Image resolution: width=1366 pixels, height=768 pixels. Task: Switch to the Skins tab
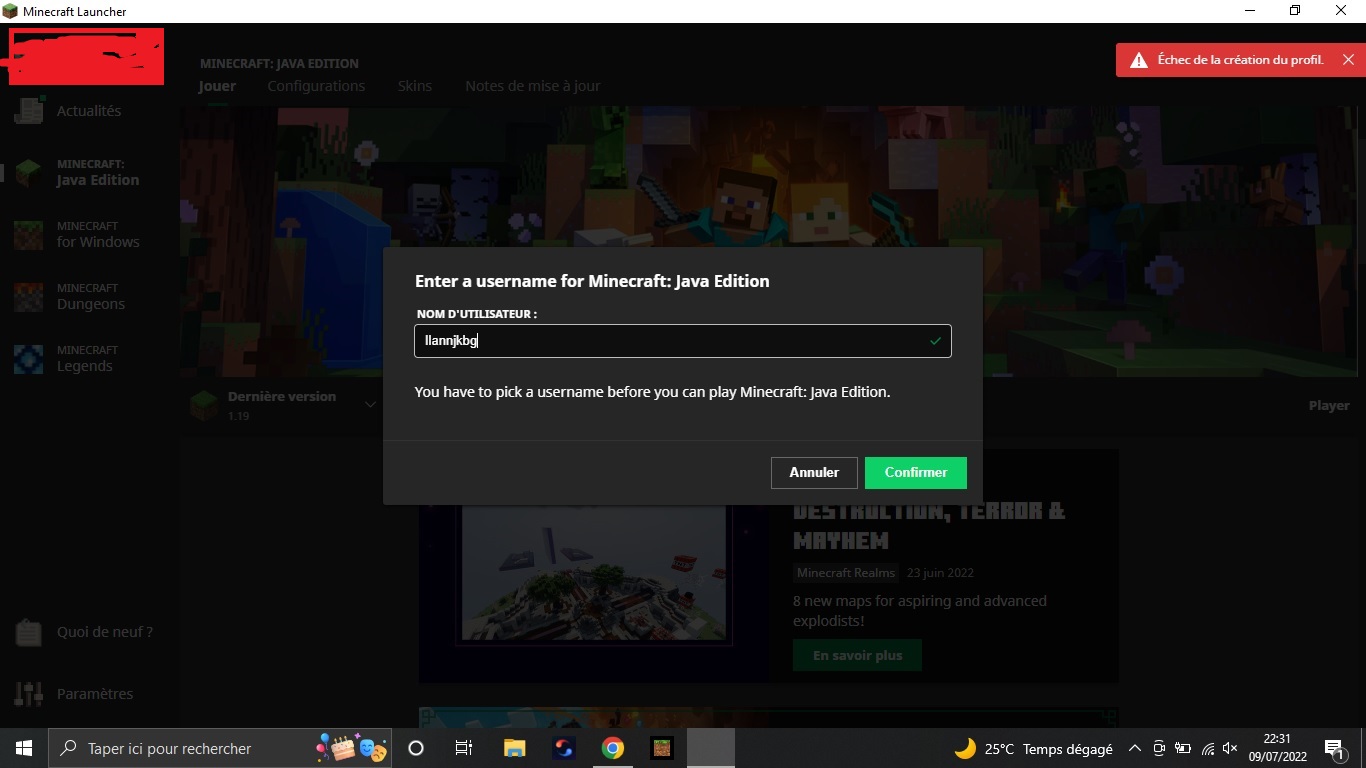[415, 86]
